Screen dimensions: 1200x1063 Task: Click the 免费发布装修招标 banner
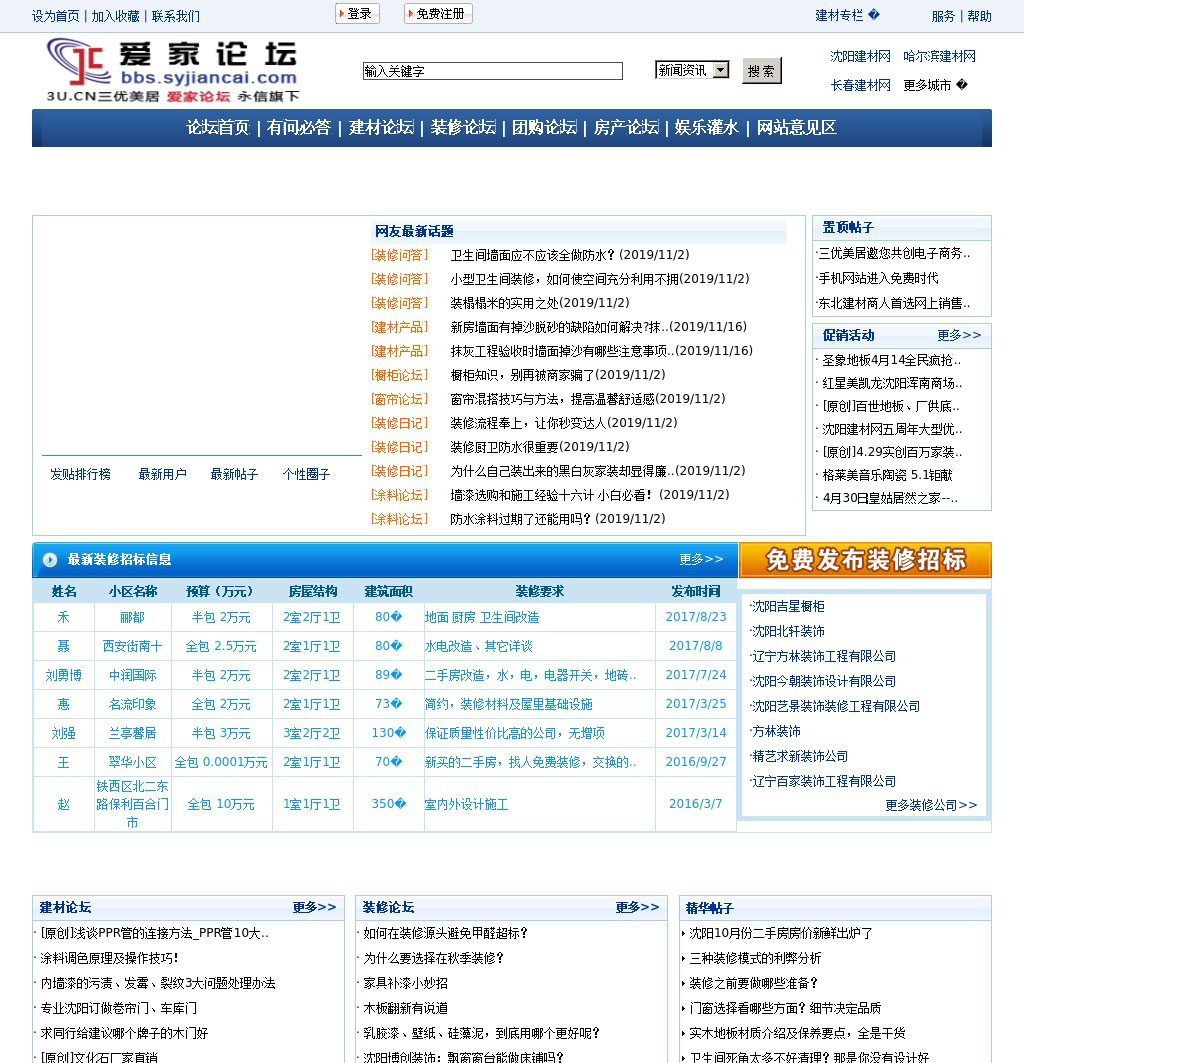865,560
